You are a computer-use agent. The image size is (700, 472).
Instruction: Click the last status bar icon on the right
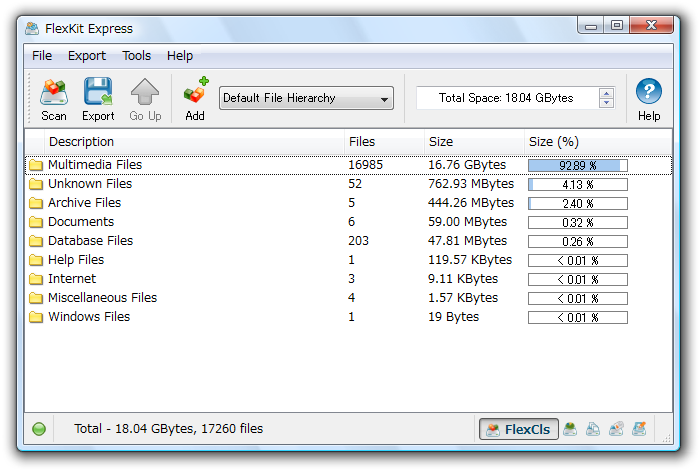coord(639,429)
